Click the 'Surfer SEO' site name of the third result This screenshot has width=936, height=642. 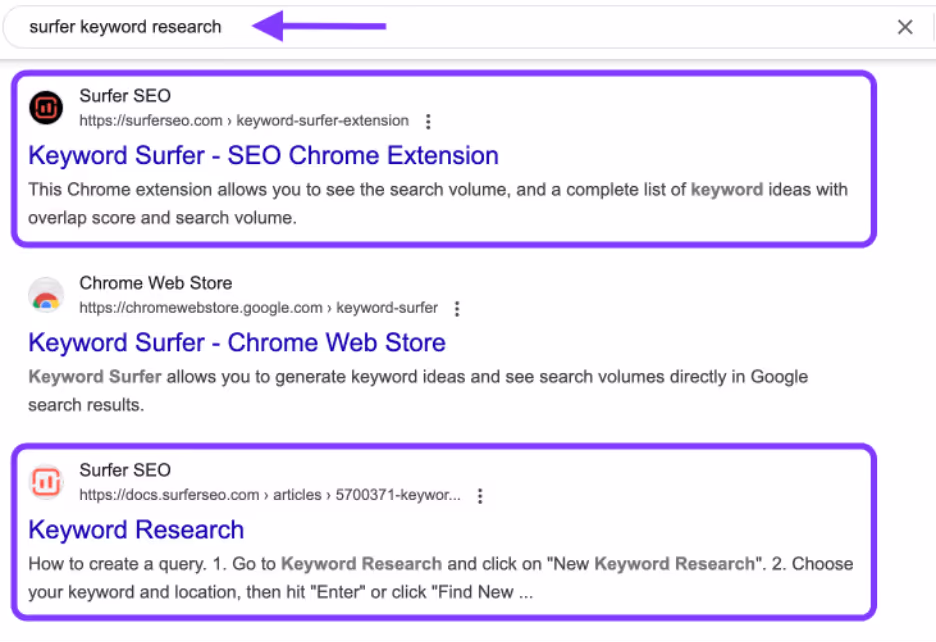(x=125, y=470)
